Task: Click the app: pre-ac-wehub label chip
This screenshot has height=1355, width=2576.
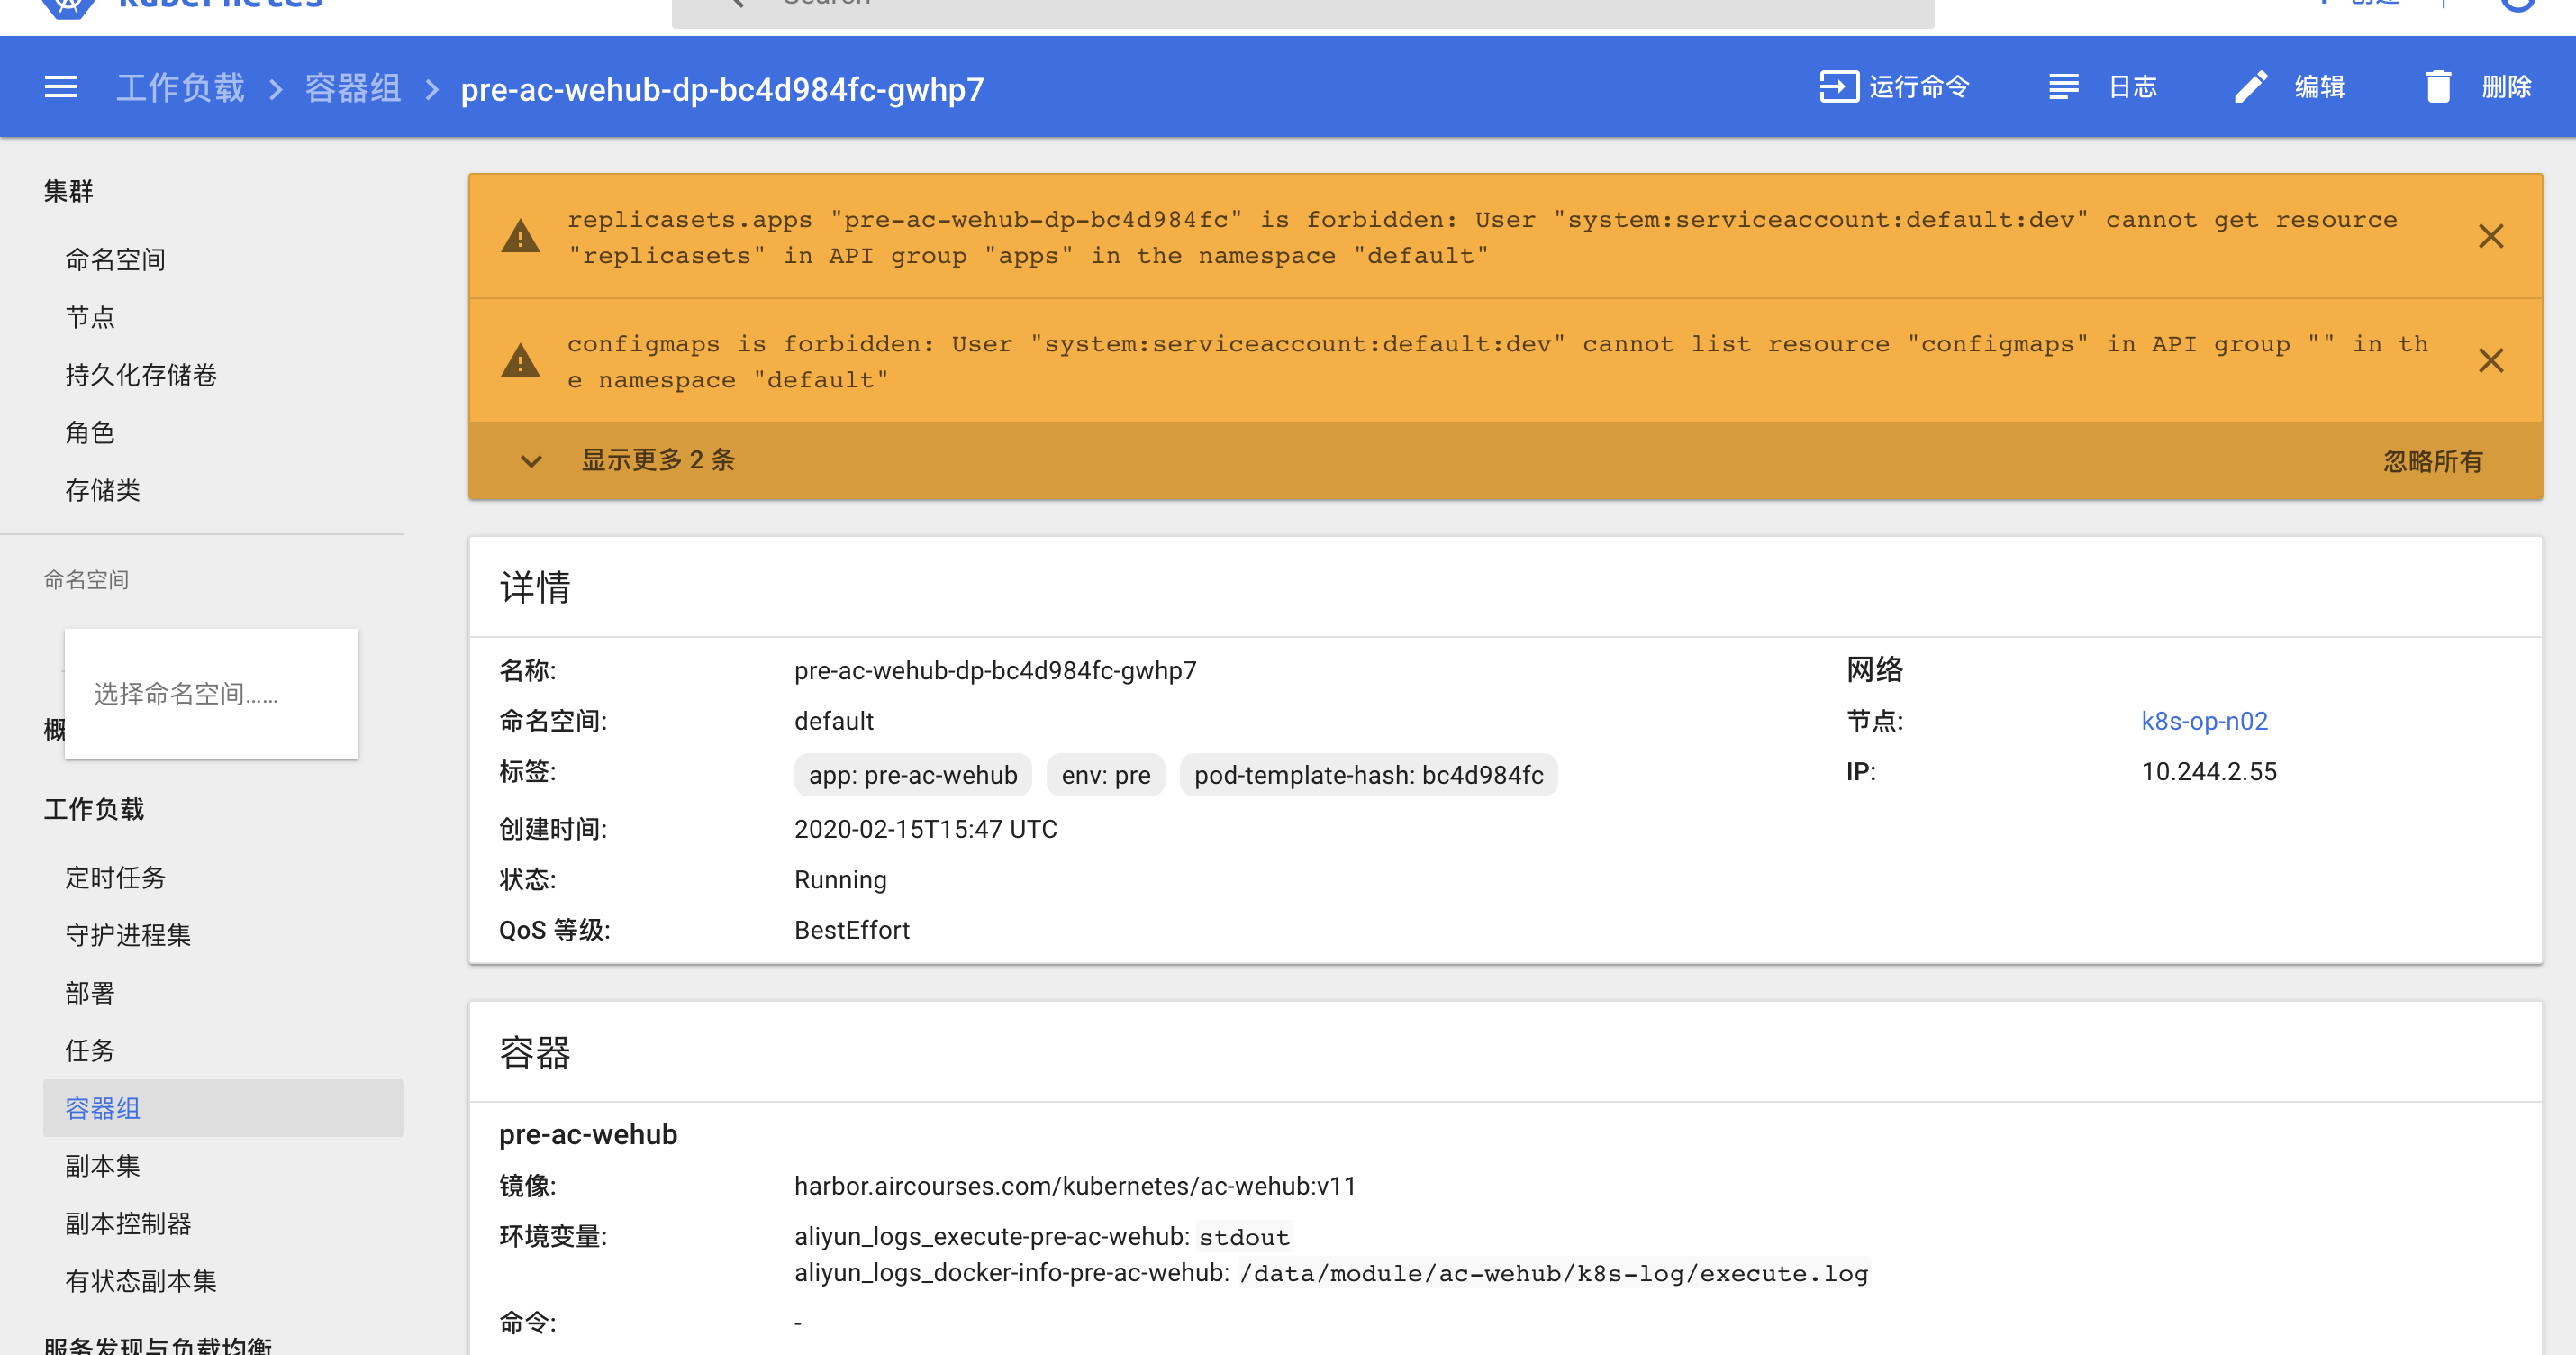Action: [x=912, y=775]
